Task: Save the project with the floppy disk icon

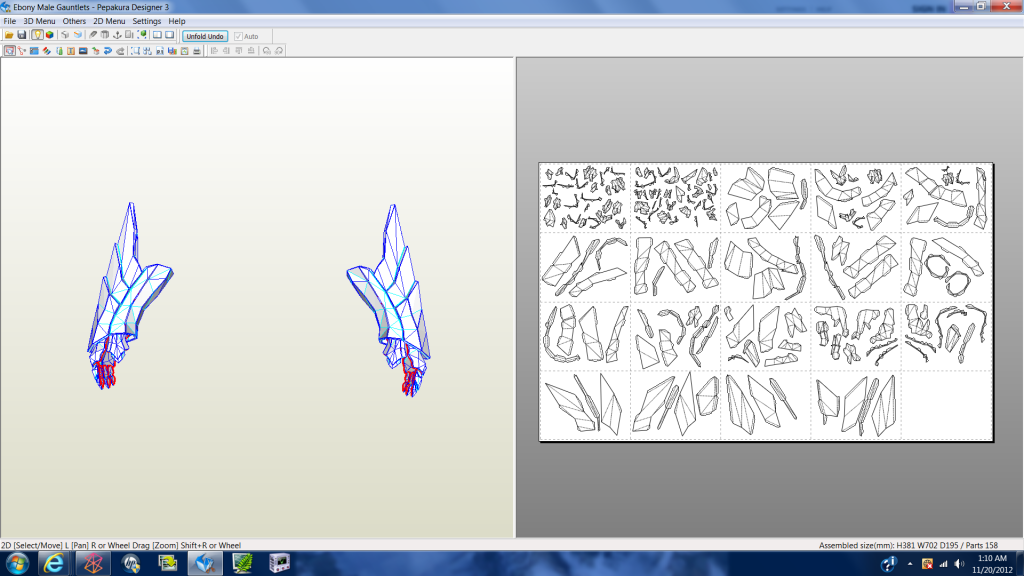Action: [22, 35]
